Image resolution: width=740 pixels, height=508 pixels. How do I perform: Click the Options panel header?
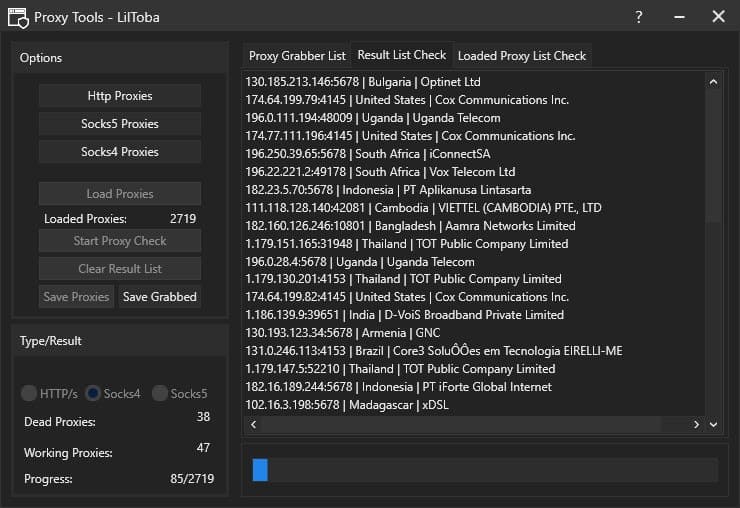[x=120, y=58]
